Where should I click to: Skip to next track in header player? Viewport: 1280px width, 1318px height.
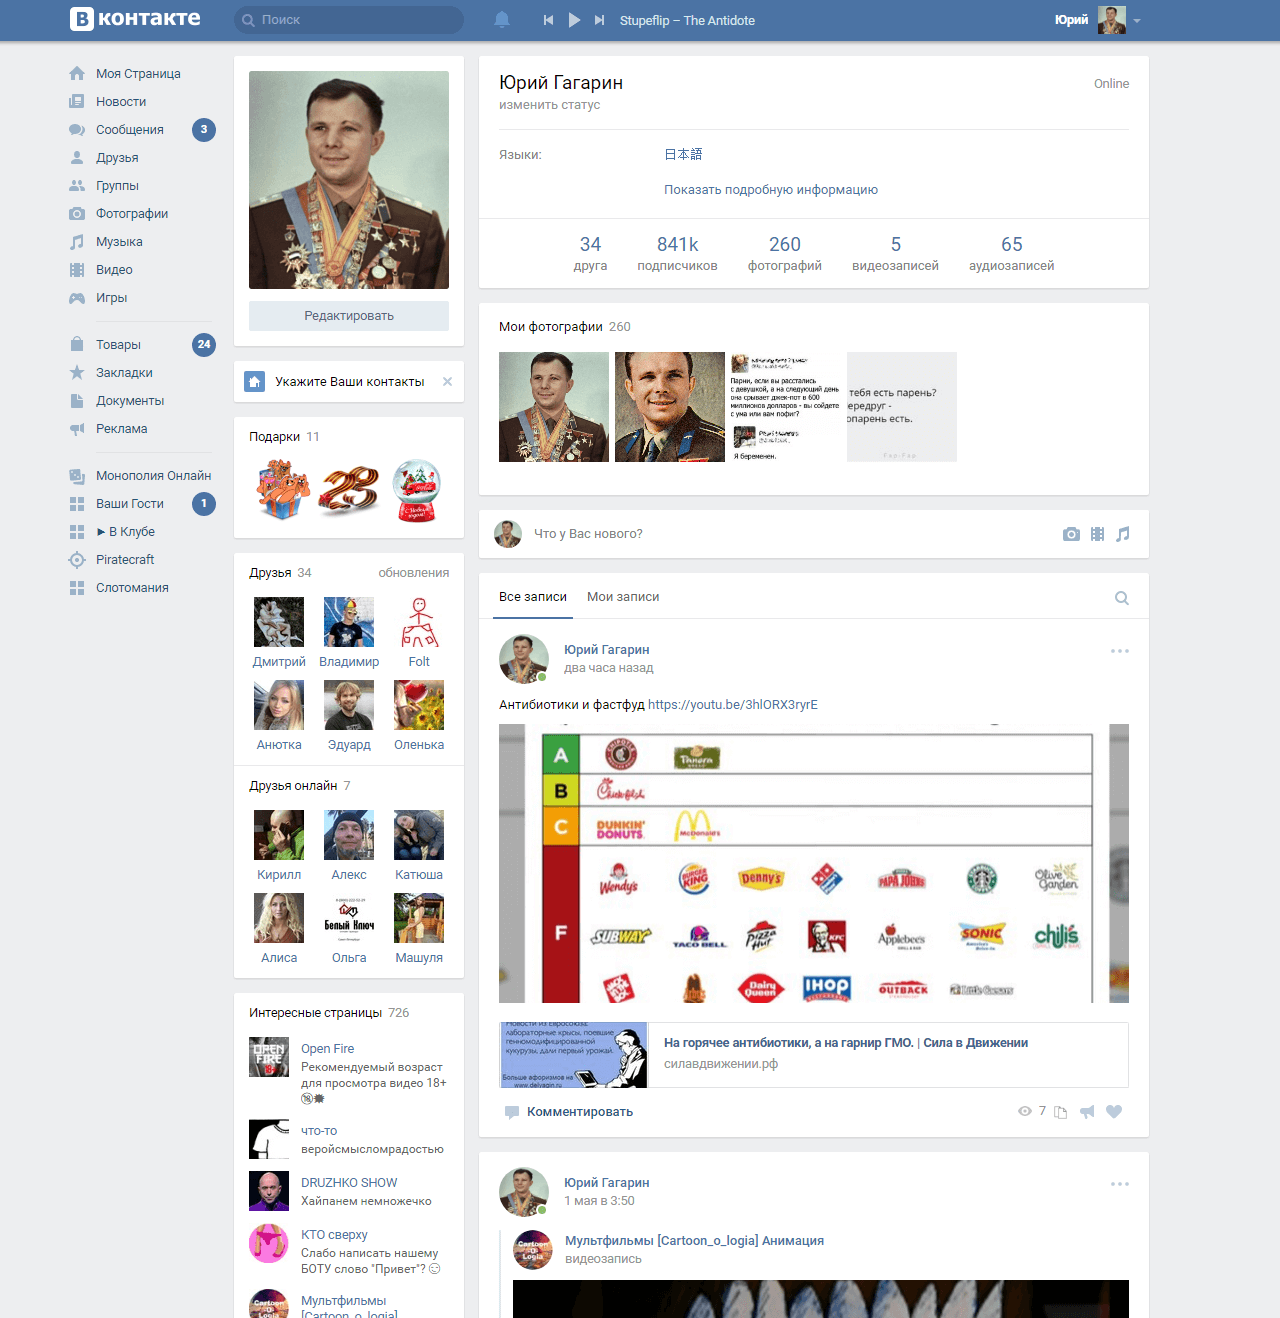(599, 20)
